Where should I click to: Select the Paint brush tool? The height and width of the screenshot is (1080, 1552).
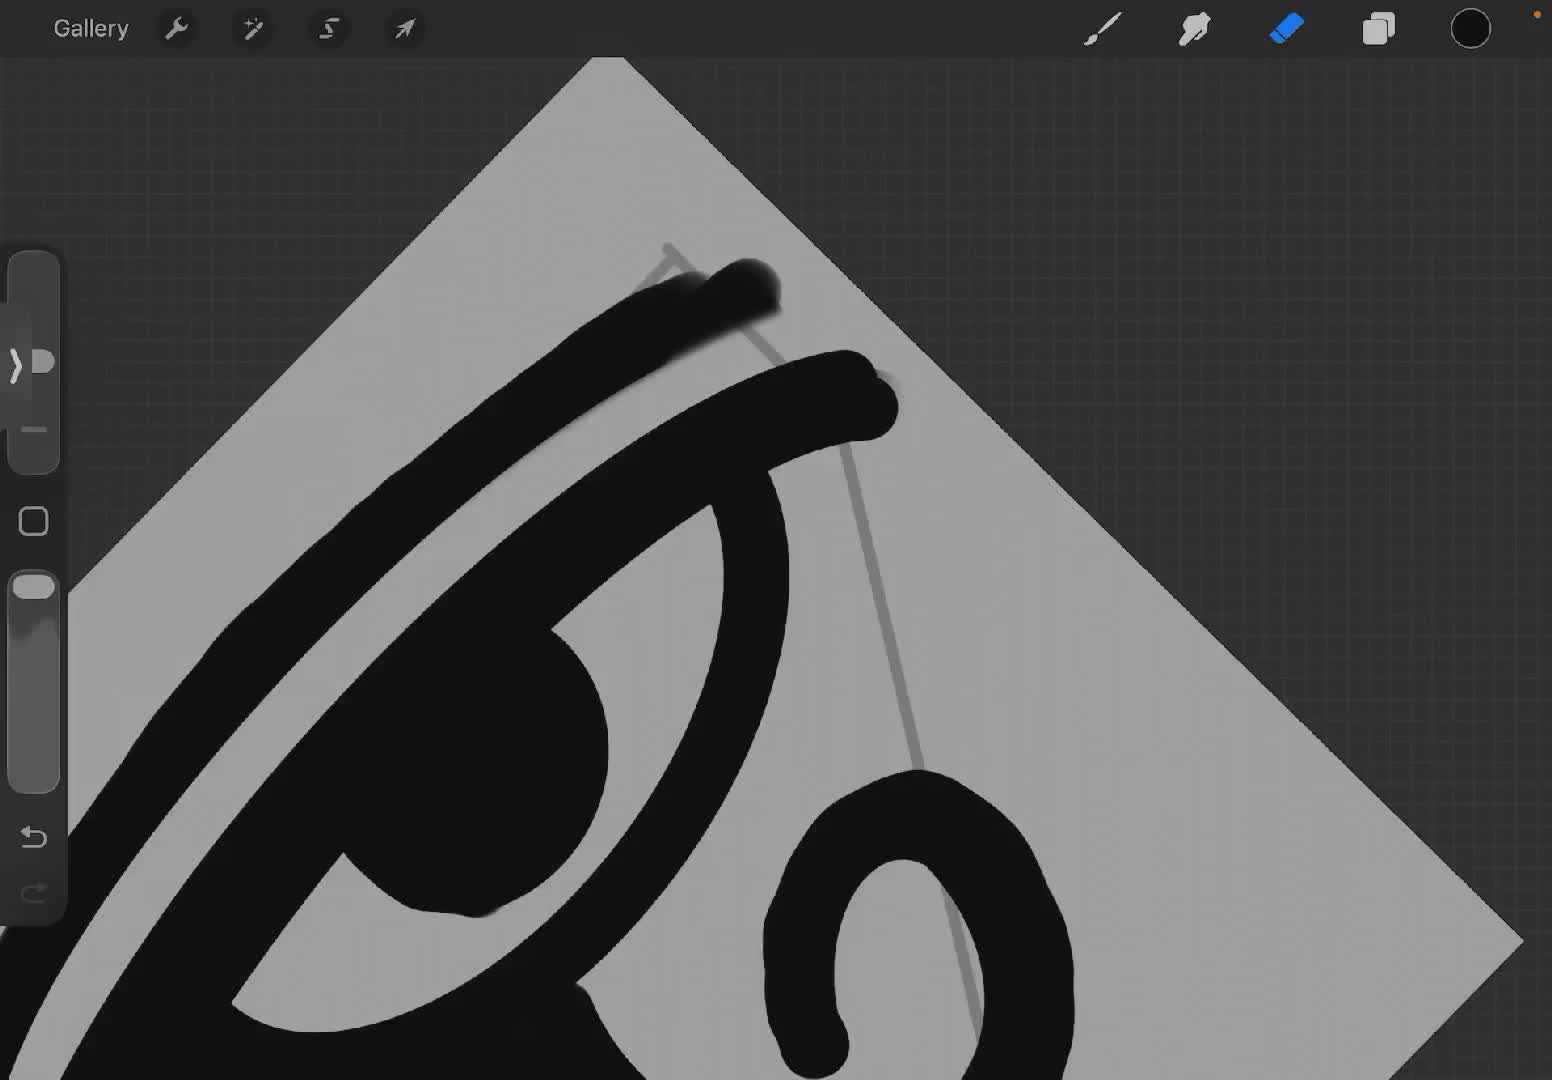(x=1103, y=29)
